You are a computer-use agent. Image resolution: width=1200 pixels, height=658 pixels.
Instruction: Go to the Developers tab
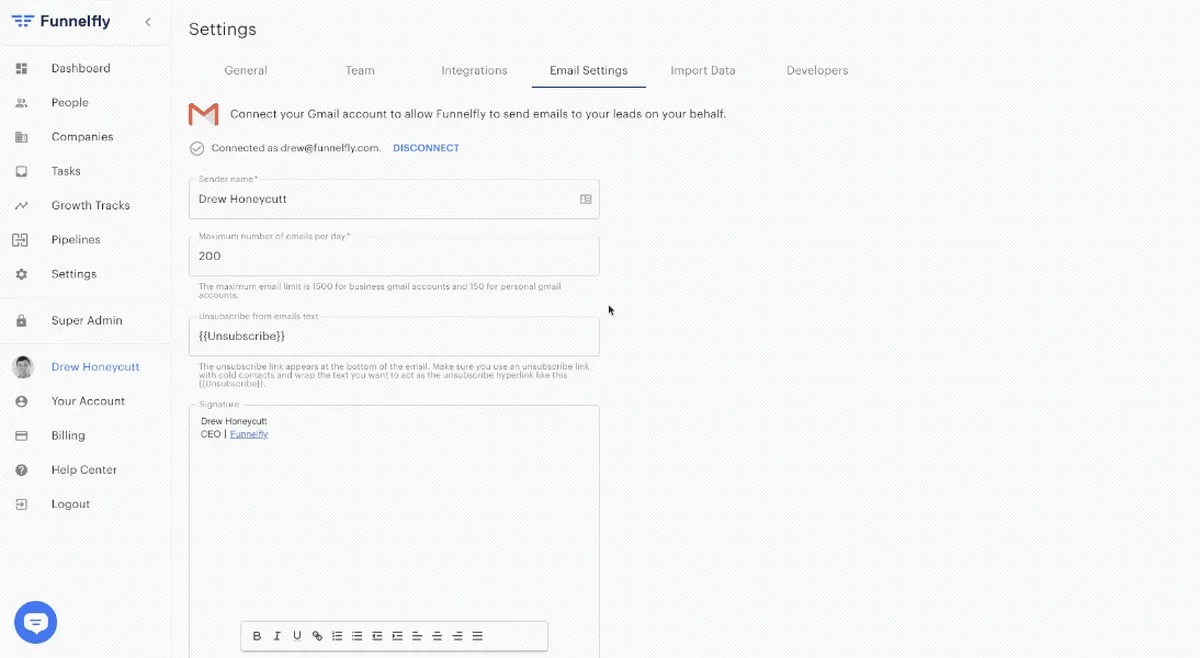(x=817, y=71)
